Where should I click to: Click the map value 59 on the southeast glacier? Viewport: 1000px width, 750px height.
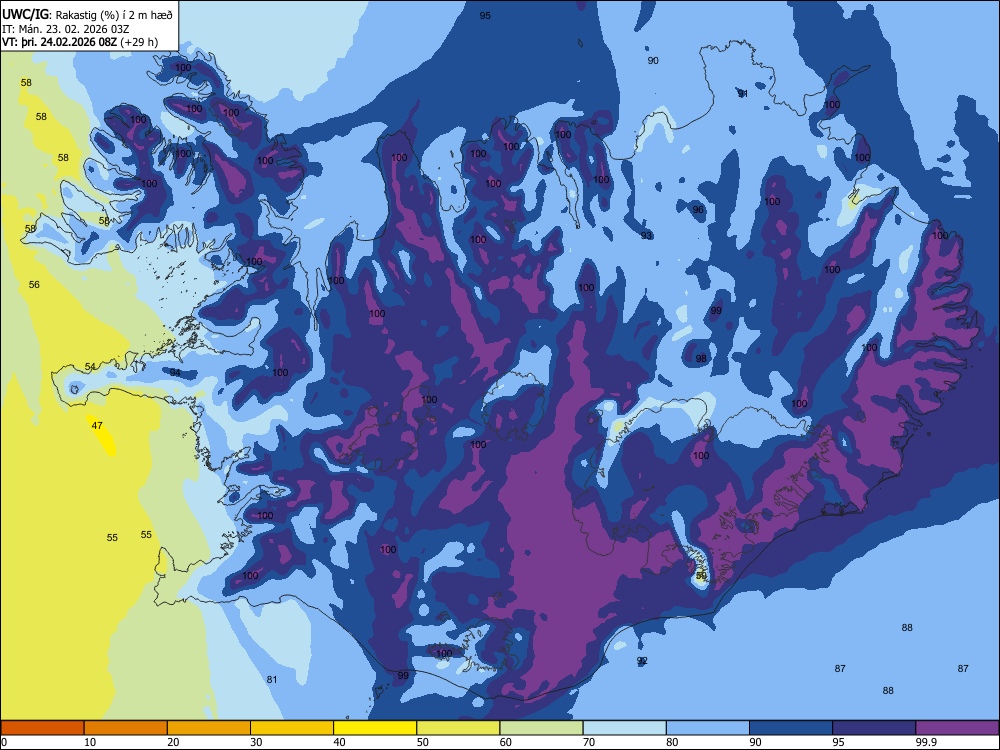coord(701,576)
